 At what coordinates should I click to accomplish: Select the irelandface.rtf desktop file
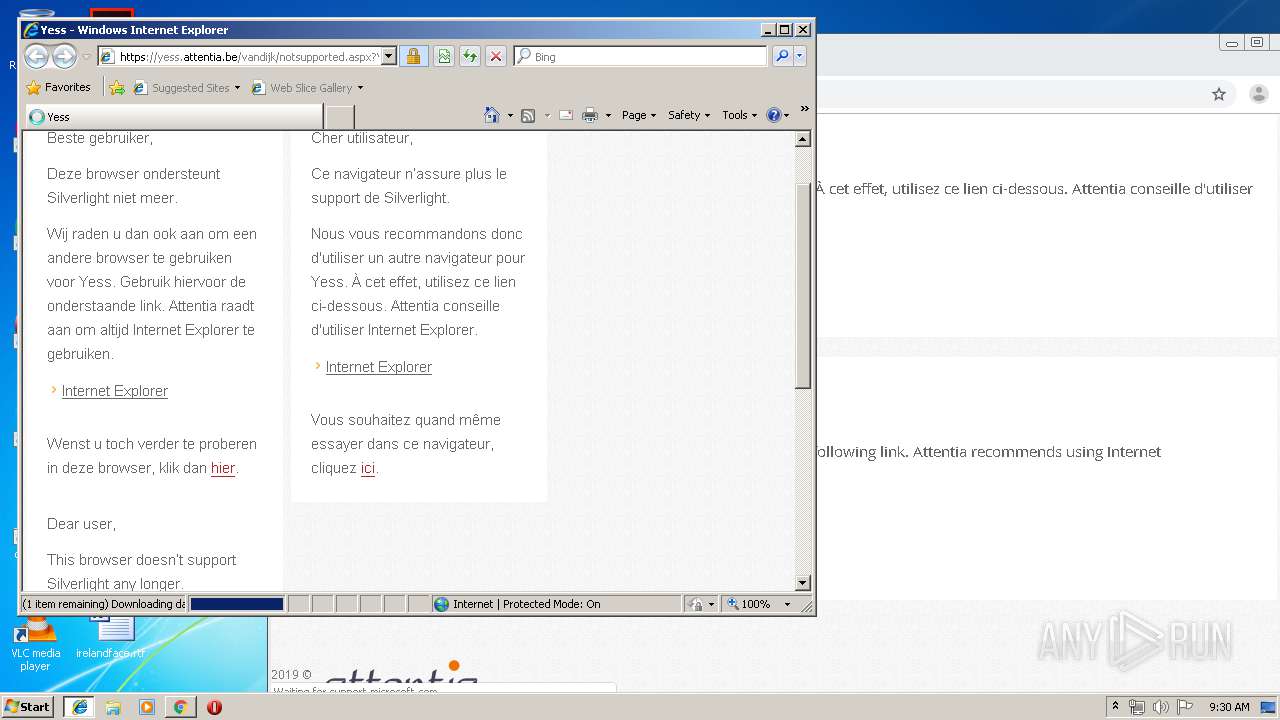point(111,638)
